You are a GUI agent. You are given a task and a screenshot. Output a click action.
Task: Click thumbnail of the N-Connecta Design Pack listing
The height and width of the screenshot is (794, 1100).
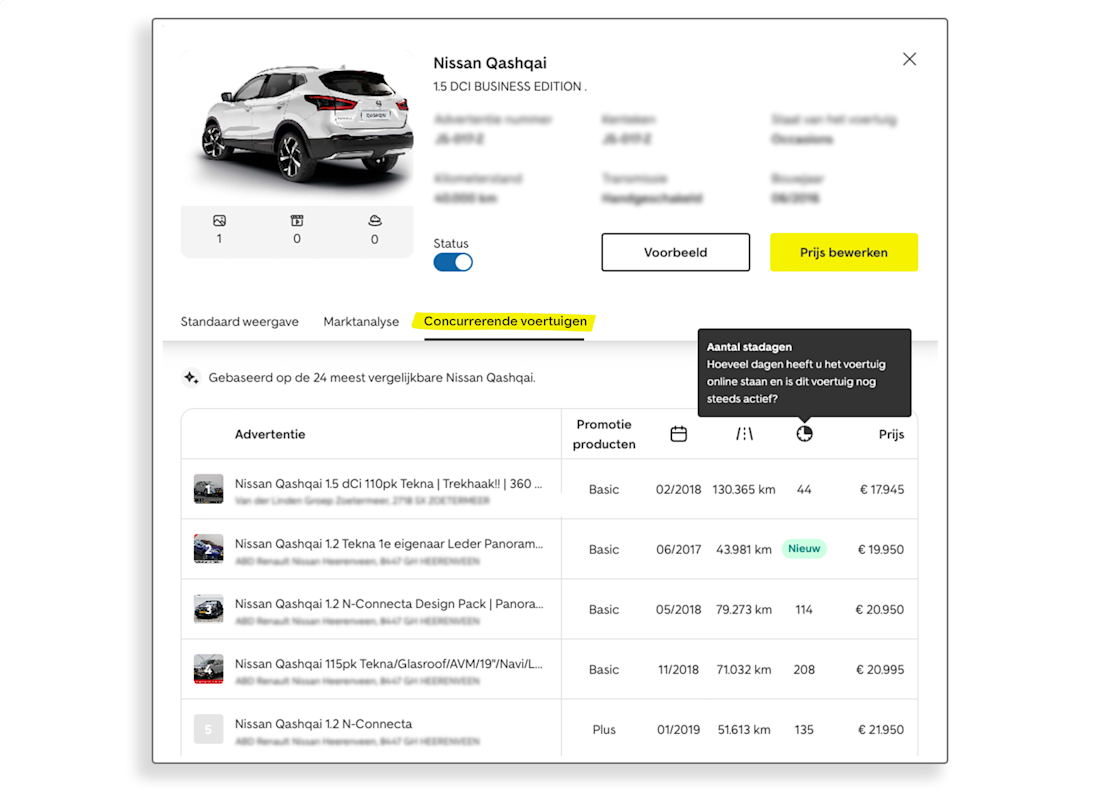[208, 609]
